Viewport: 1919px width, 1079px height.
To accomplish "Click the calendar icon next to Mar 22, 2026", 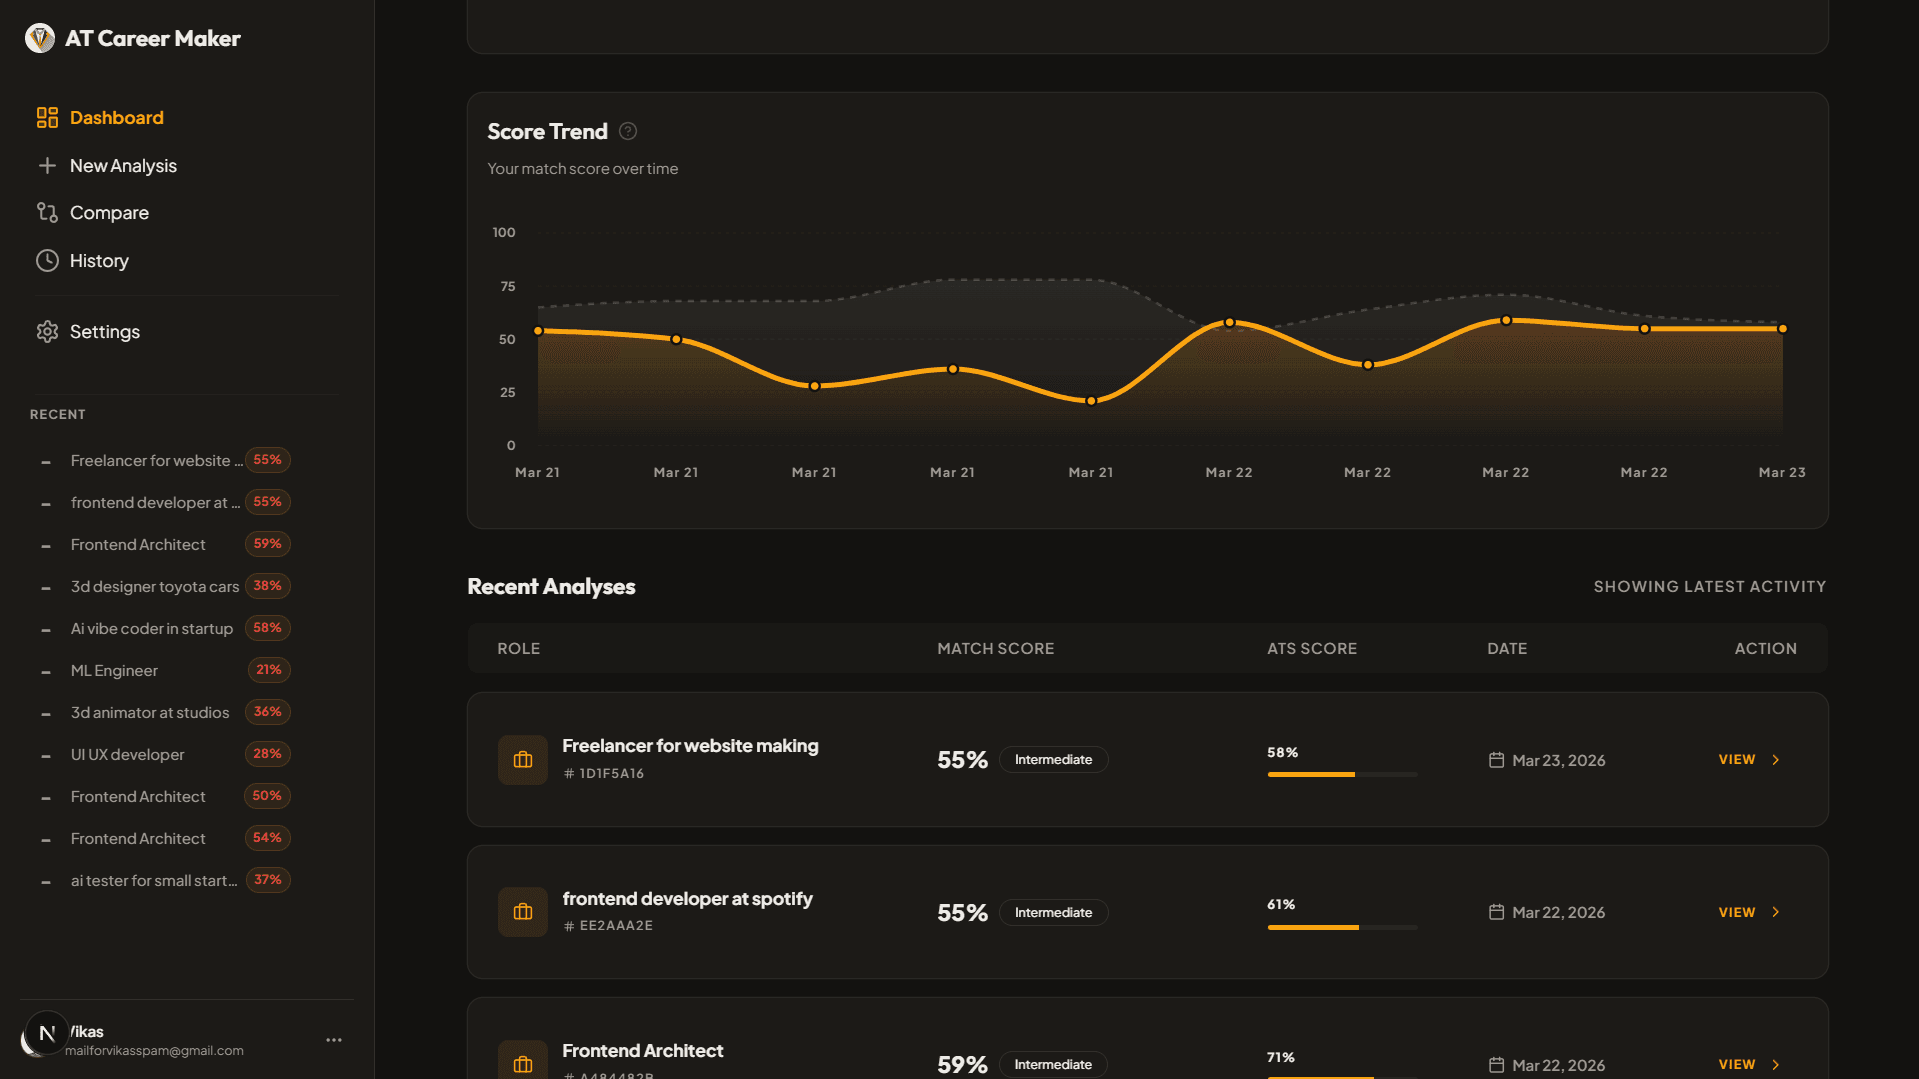I will pyautogui.click(x=1496, y=912).
